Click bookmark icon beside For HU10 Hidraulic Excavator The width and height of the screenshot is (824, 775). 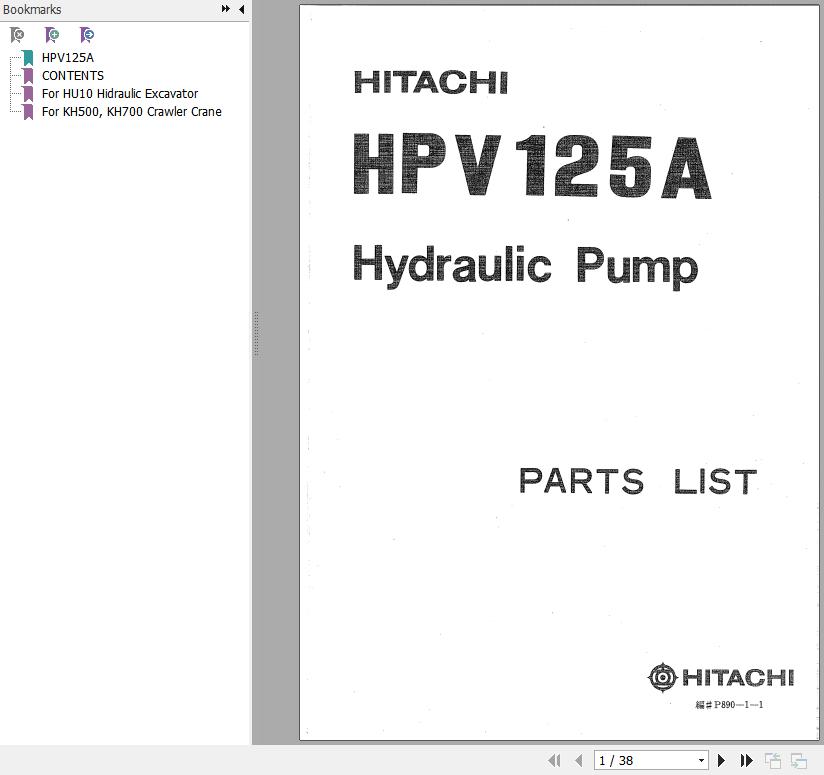point(28,94)
